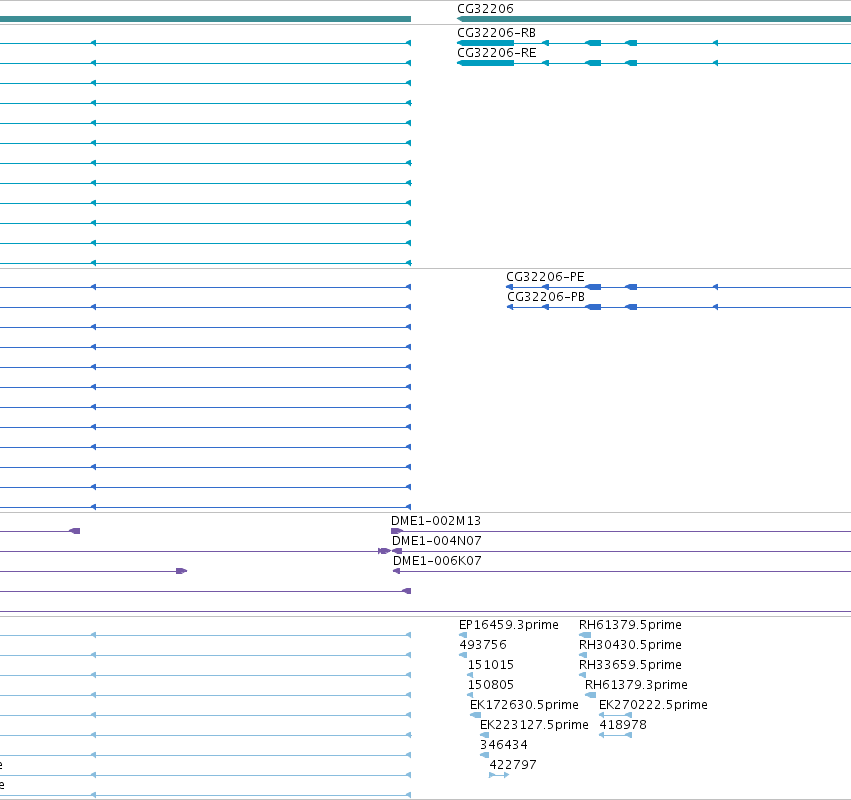851x800 pixels.
Task: Click the CG32206-RB thick exon block
Action: [x=486, y=43]
